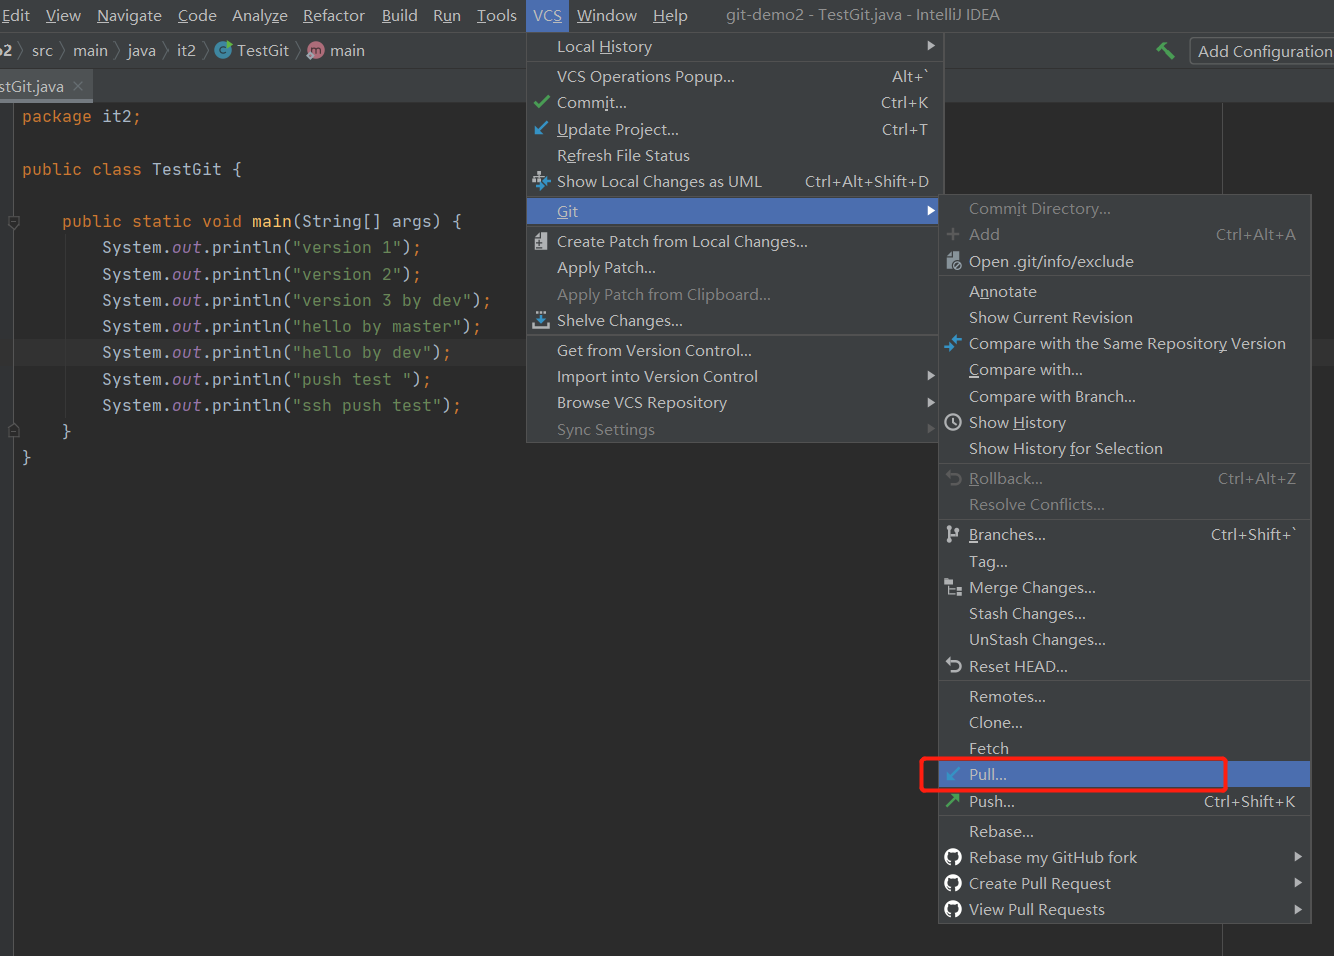
Task: Open the Help menu
Action: point(670,15)
